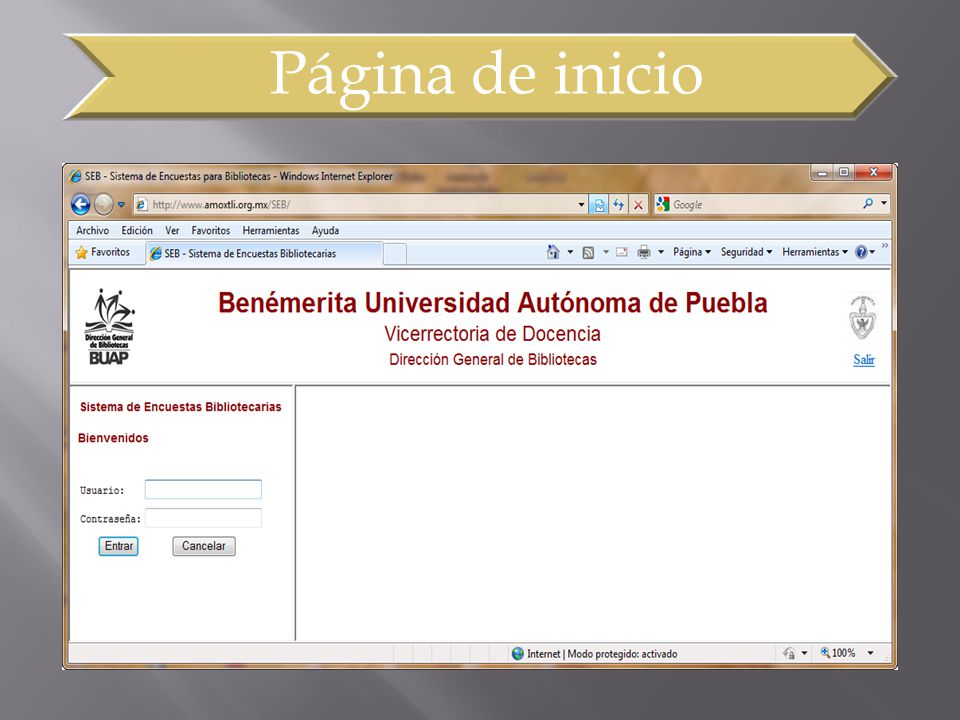Click the RSS feeds icon
960x720 pixels.
pyautogui.click(x=588, y=252)
